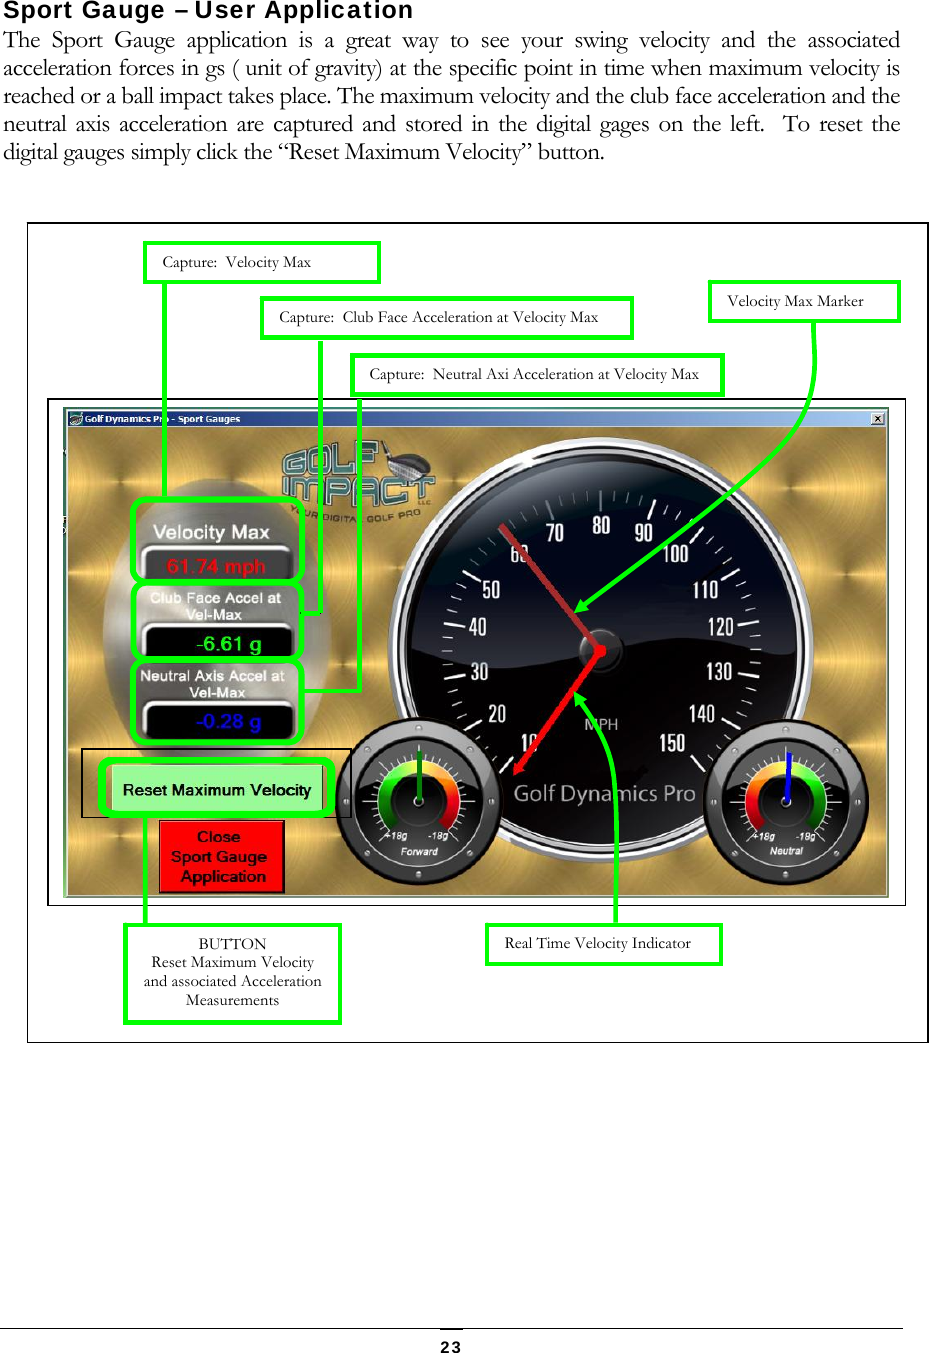The height and width of the screenshot is (1353, 929).
Task: Click the Club Face Accel at Vel-Max display
Action: 216,620
